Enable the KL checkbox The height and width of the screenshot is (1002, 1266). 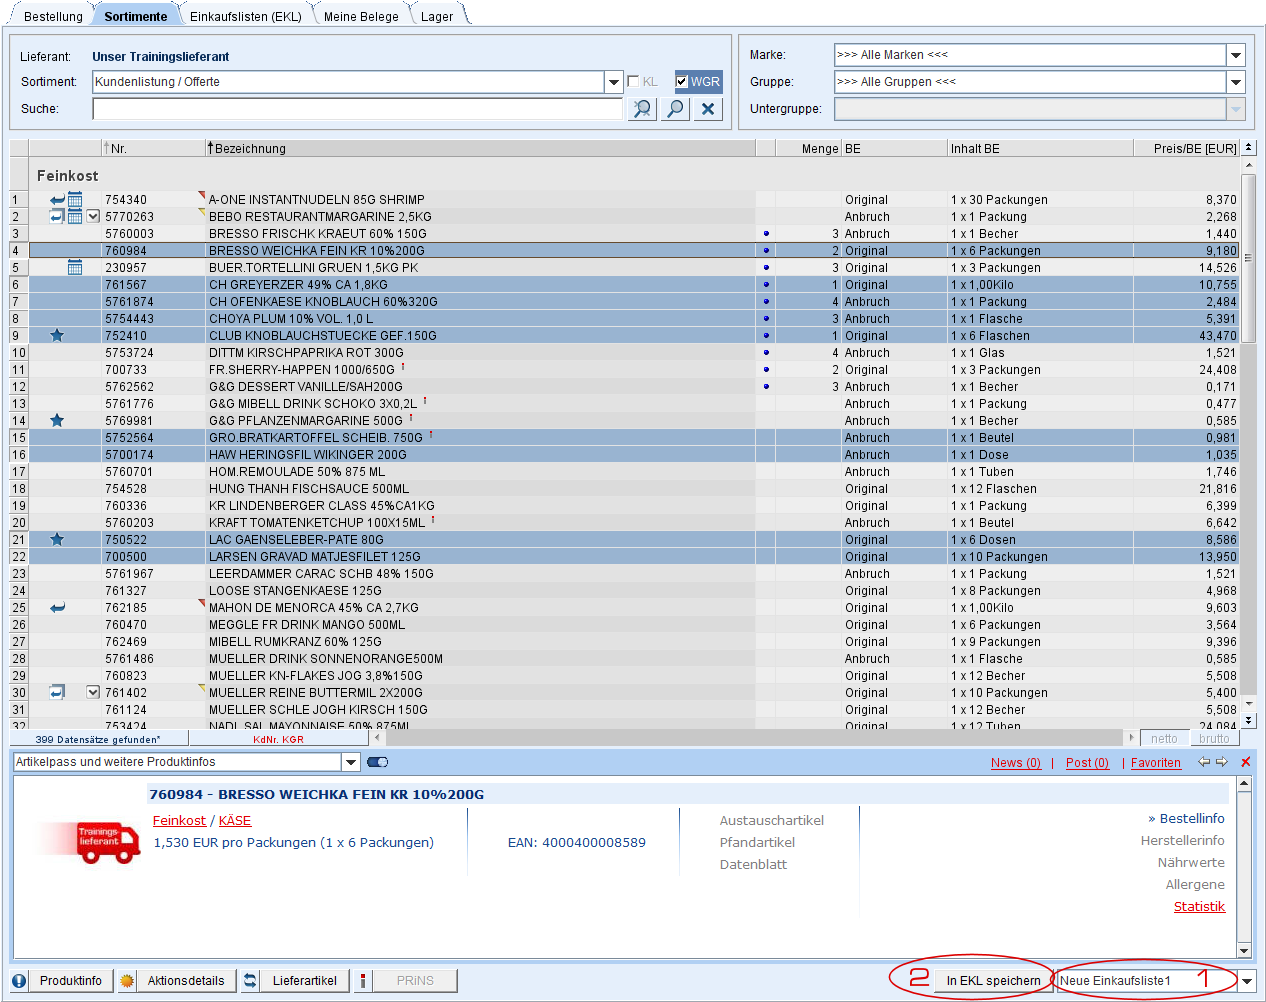pos(633,82)
